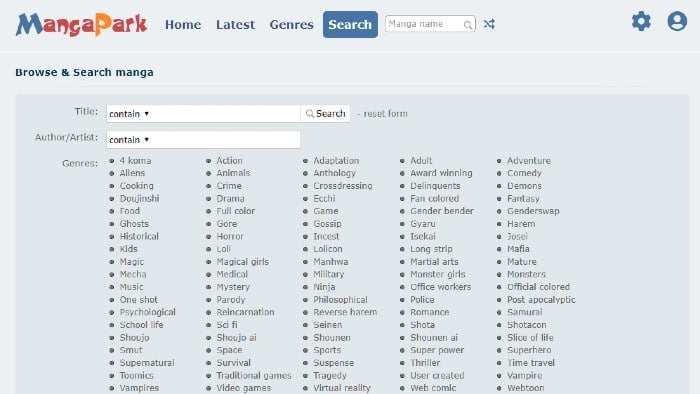This screenshot has width=700, height=394.
Task: Open the Latest menu item
Action: pos(235,25)
